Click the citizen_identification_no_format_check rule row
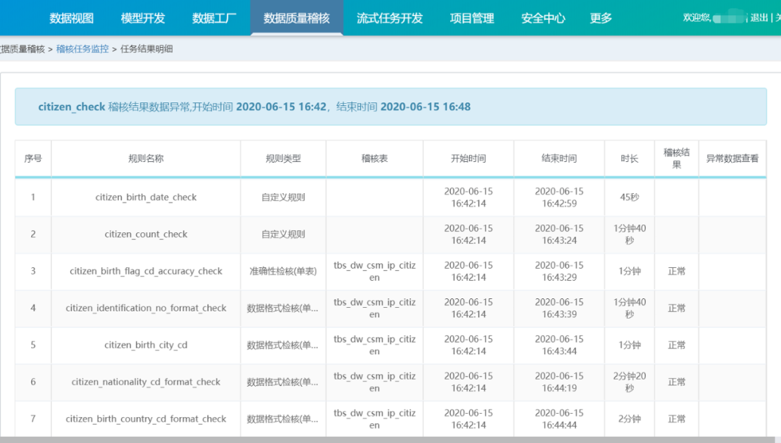781x443 pixels. 390,308
